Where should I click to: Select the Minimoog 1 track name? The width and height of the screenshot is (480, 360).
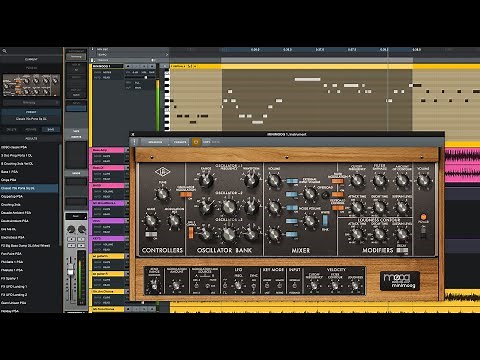click(x=107, y=66)
